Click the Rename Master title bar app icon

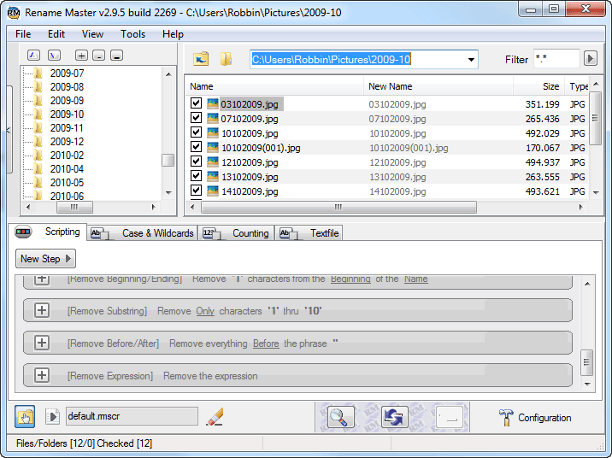coord(14,12)
